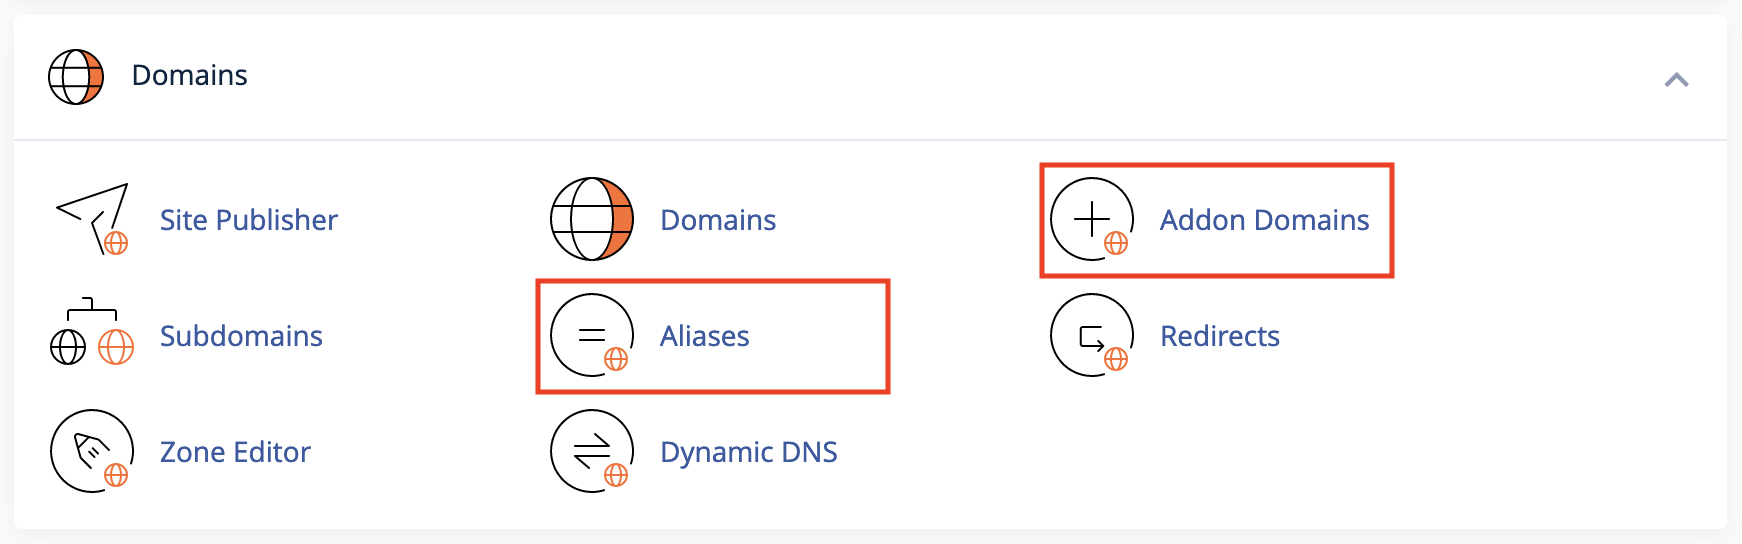Click the Zone Editor pen icon
Viewport: 1742px width, 544px height.
pyautogui.click(x=92, y=451)
